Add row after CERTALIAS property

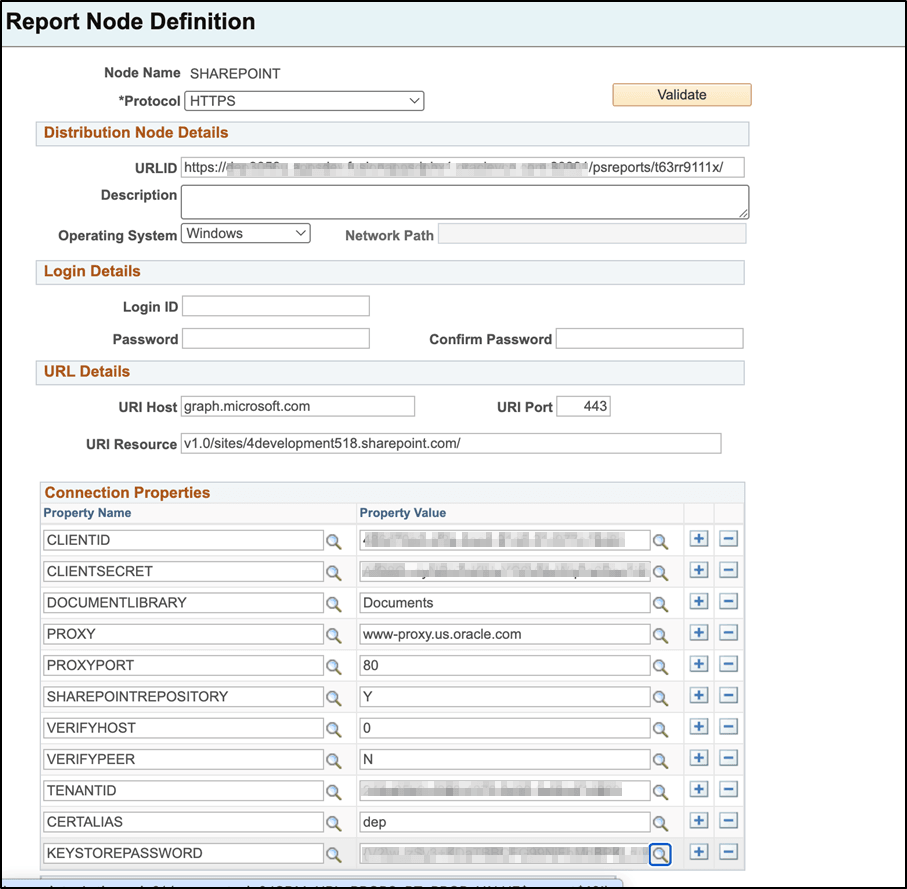point(699,820)
